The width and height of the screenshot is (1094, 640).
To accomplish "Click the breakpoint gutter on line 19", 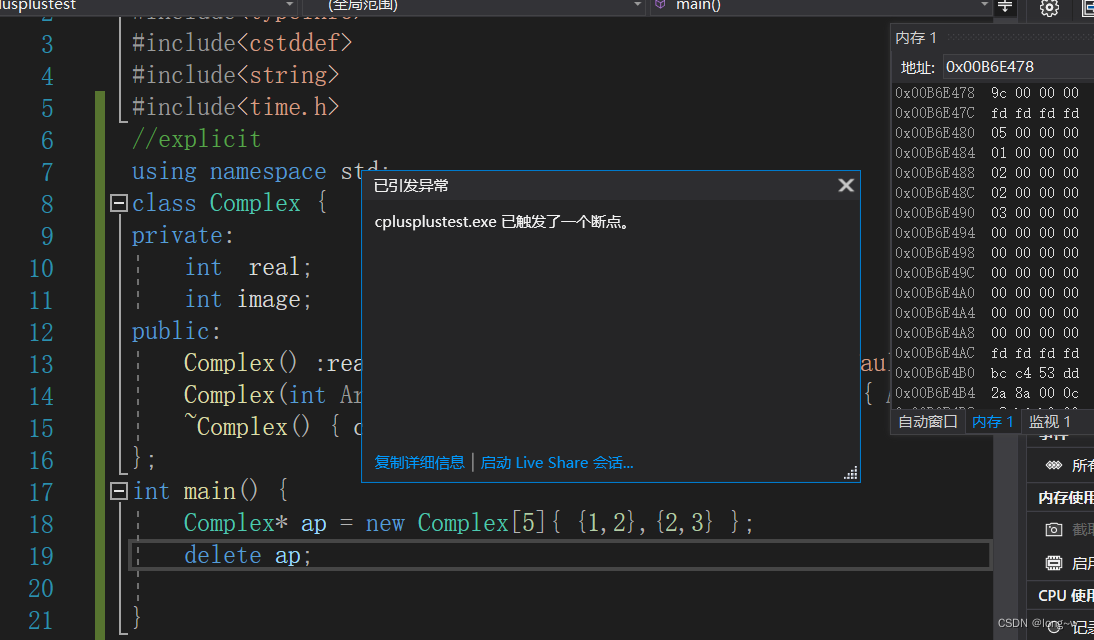I will click(14, 555).
